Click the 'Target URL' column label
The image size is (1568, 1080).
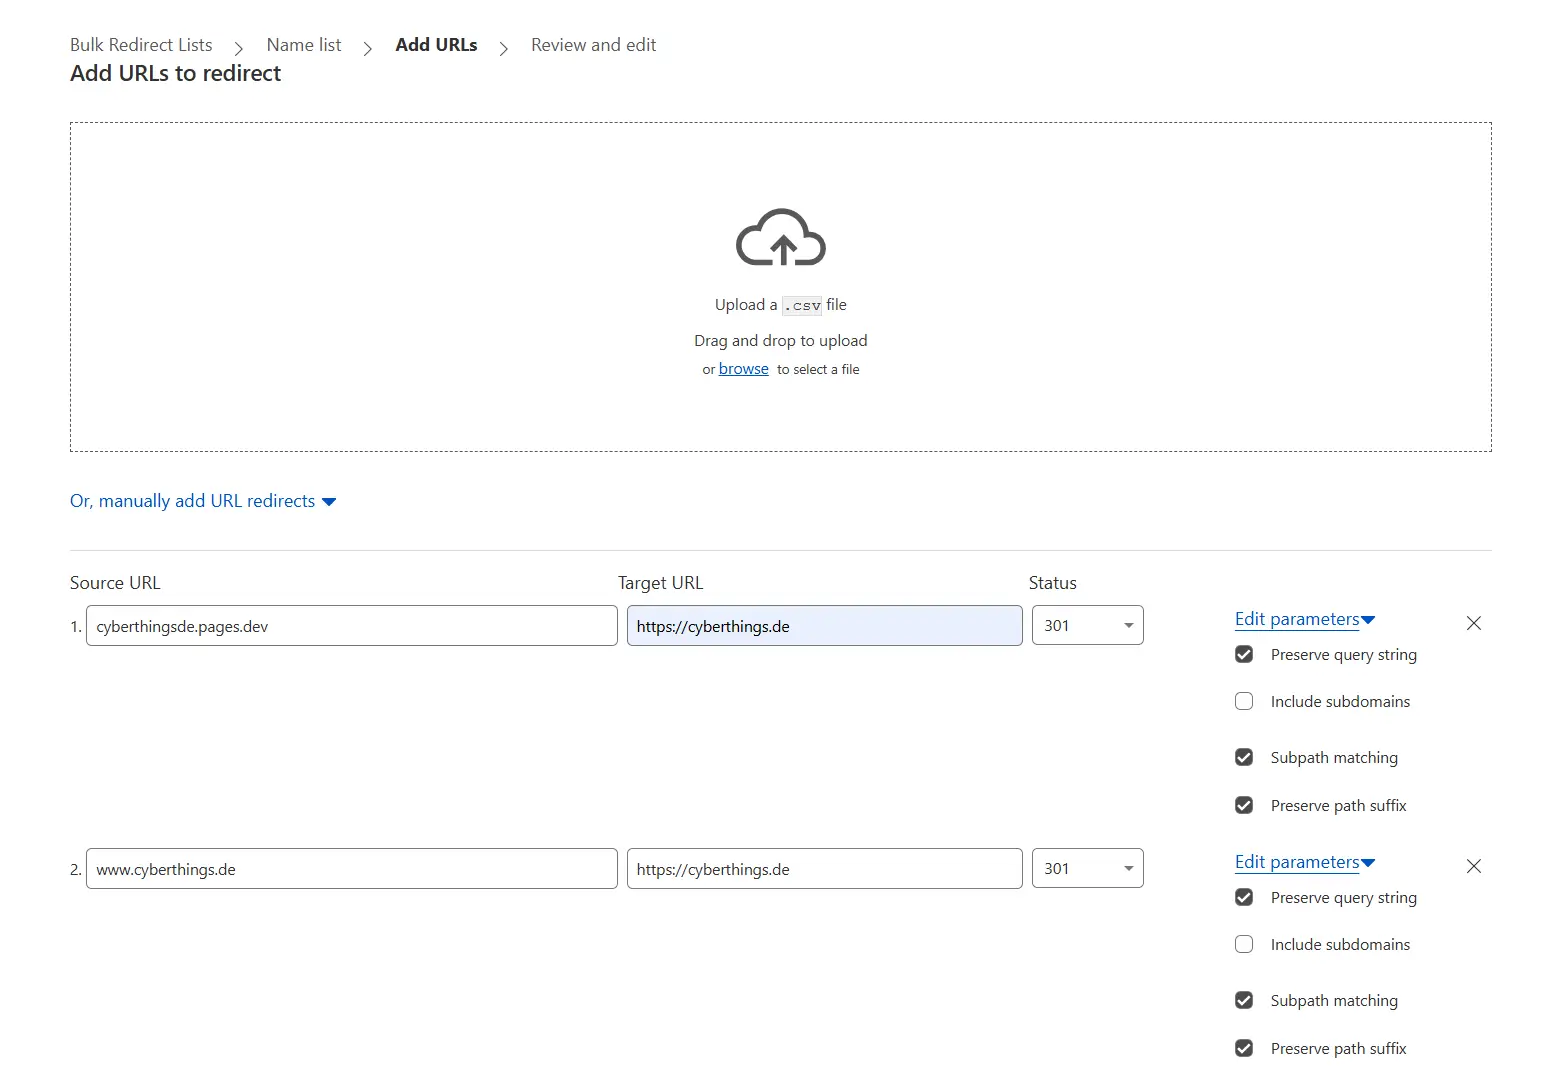[x=660, y=583]
